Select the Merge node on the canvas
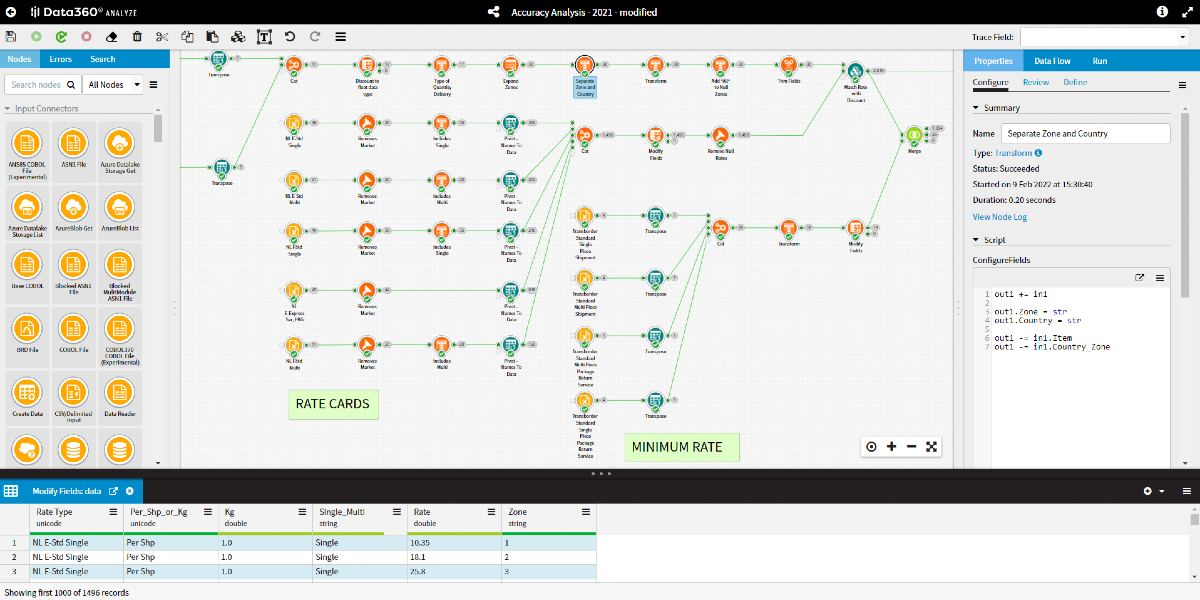1200x600 pixels. 916,135
